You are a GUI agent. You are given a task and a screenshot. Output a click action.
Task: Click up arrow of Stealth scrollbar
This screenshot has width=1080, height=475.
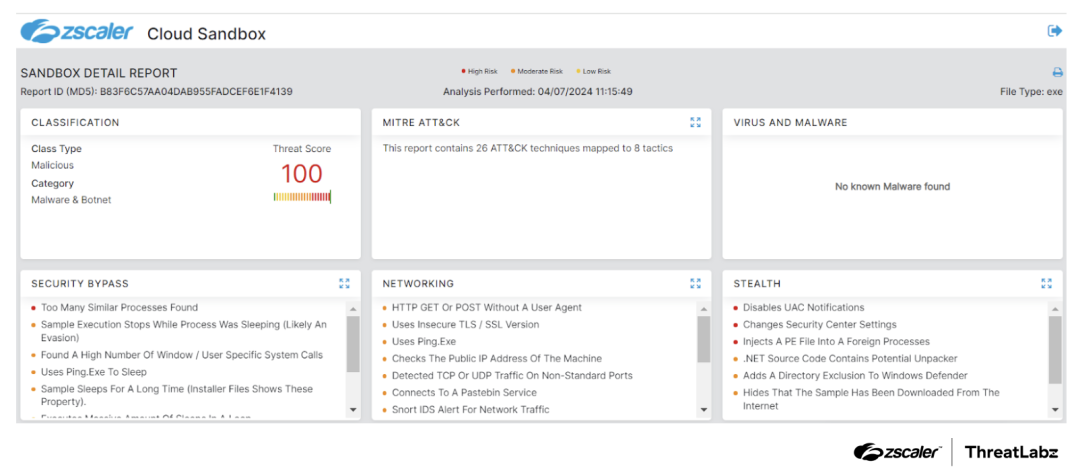pos(1055,308)
